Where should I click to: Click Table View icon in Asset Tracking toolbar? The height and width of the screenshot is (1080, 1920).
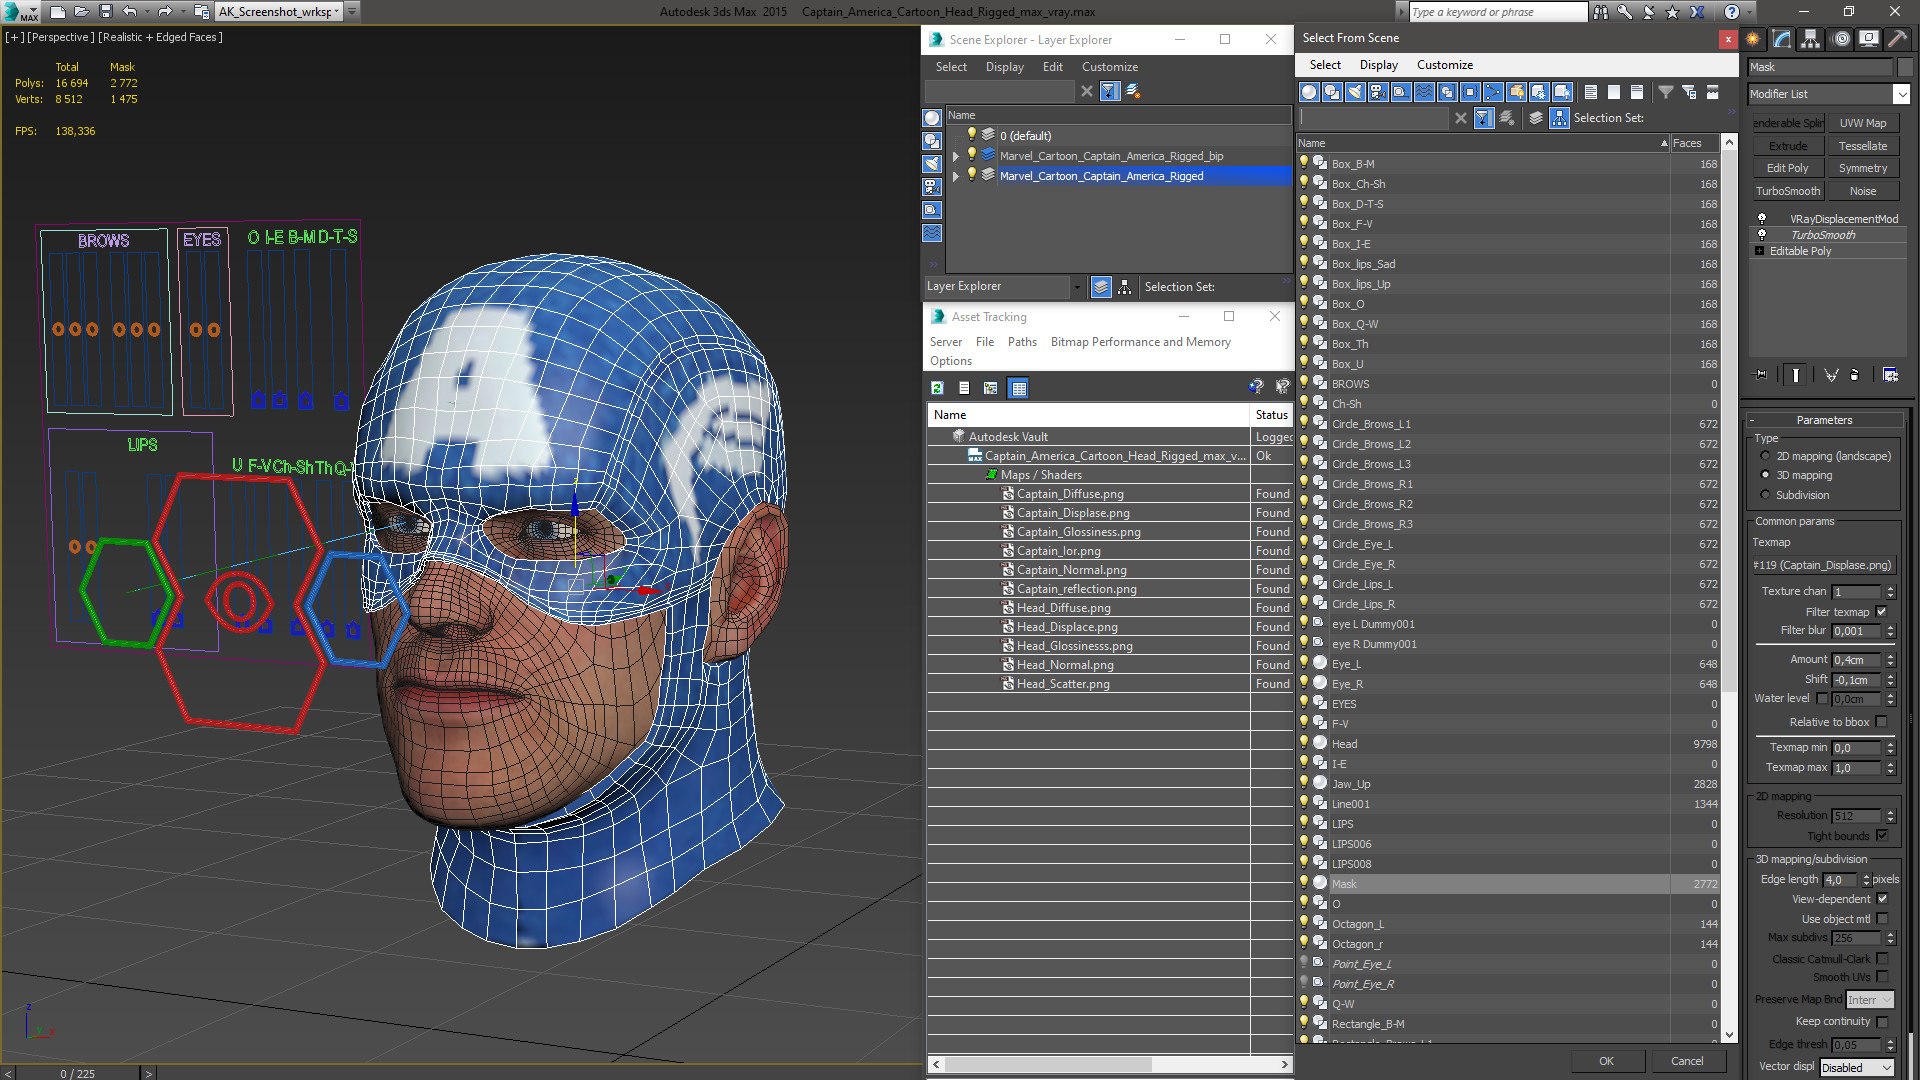(x=1018, y=388)
